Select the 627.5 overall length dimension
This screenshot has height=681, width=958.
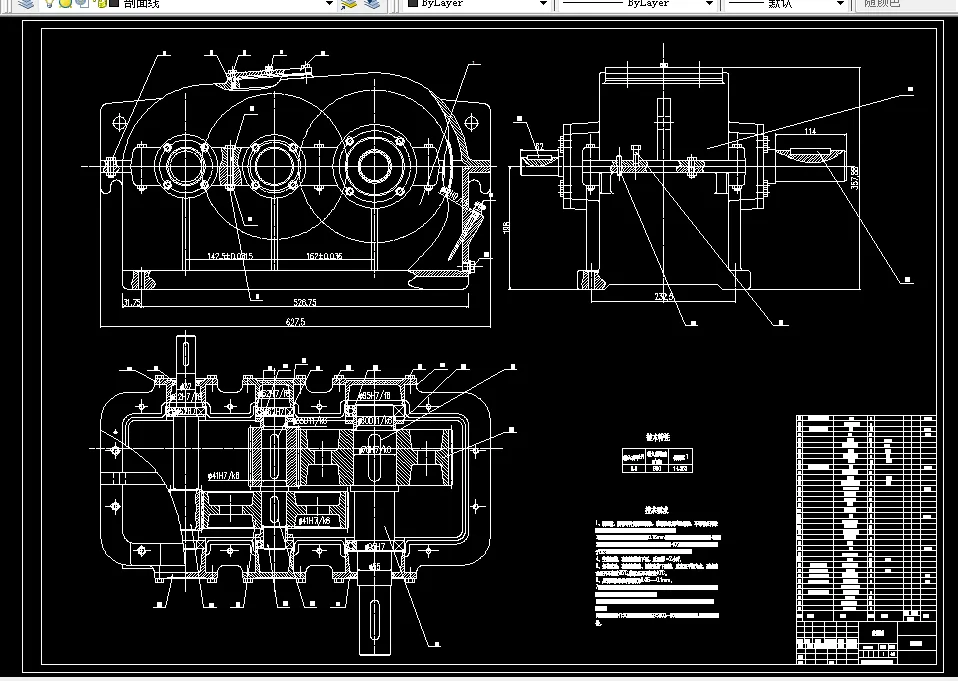tap(295, 322)
